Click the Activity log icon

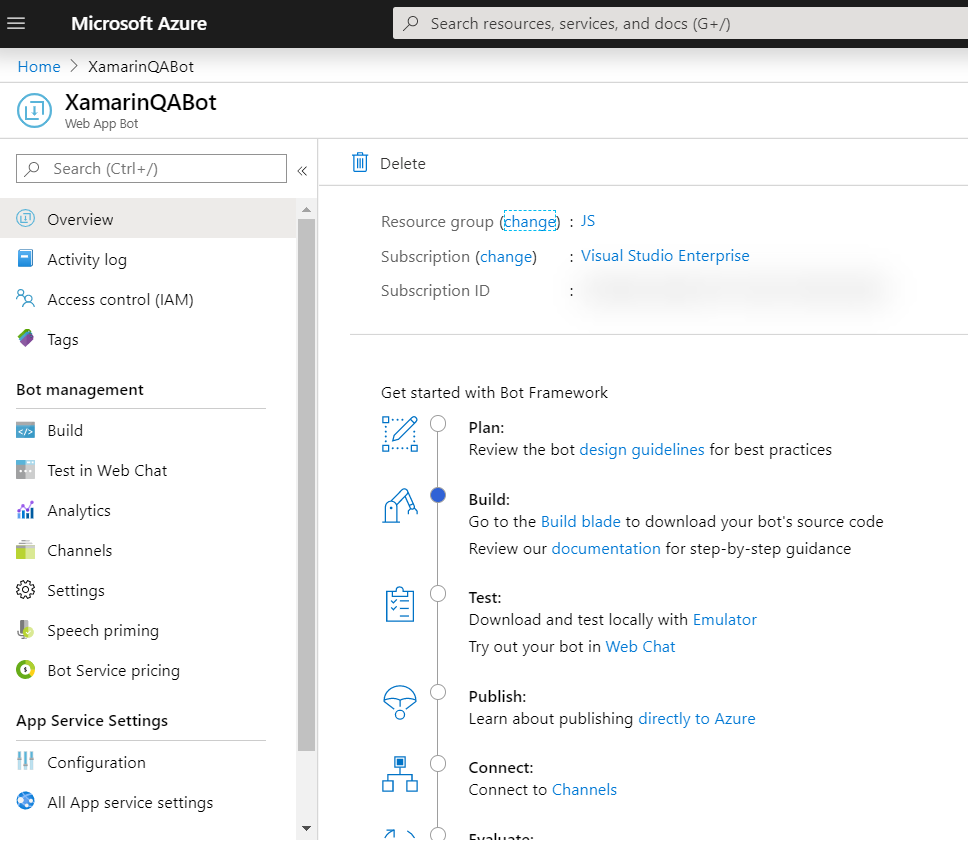point(25,259)
